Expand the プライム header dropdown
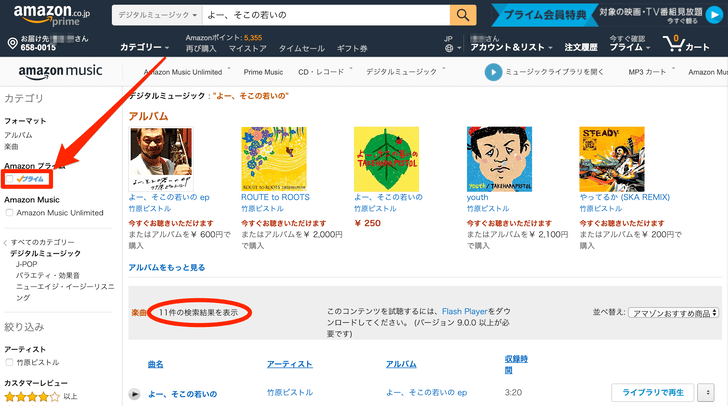Viewport: 728px width, 406px height. click(630, 47)
